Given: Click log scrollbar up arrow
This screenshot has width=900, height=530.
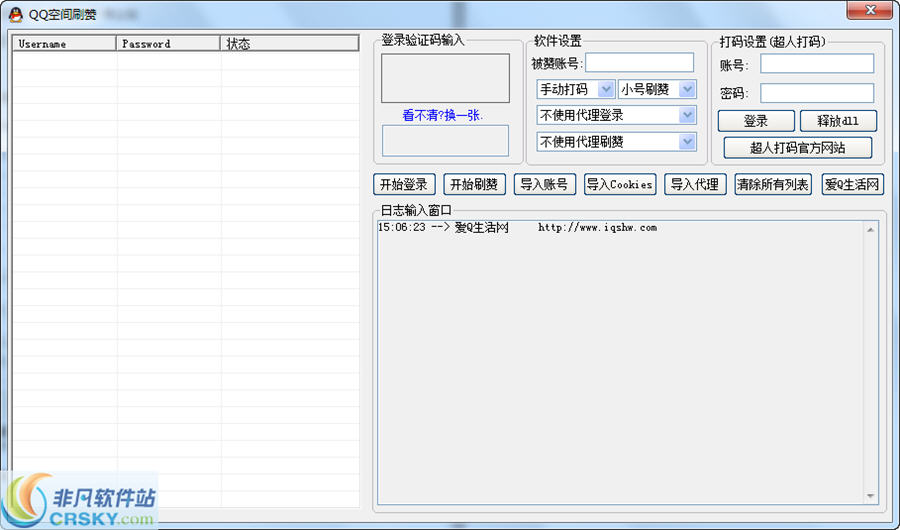Looking at the screenshot, I should (x=871, y=230).
